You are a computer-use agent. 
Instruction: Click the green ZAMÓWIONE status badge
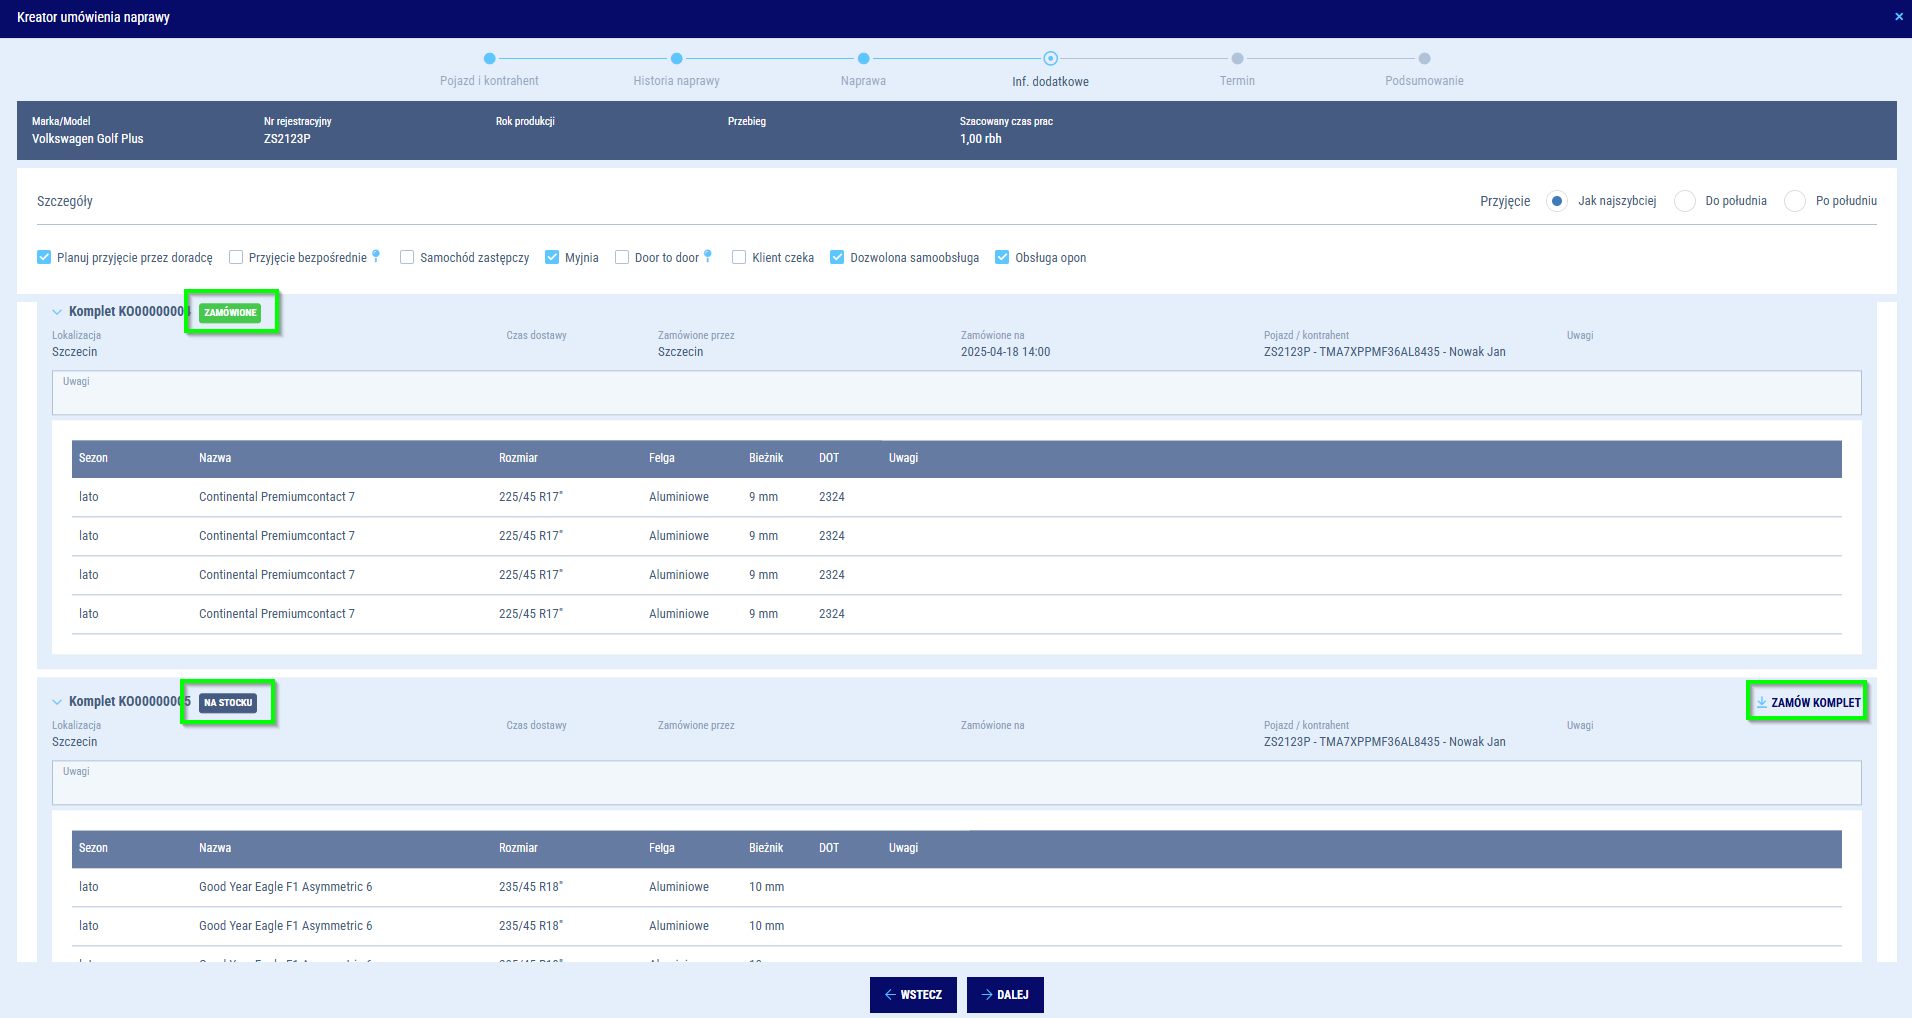point(230,313)
